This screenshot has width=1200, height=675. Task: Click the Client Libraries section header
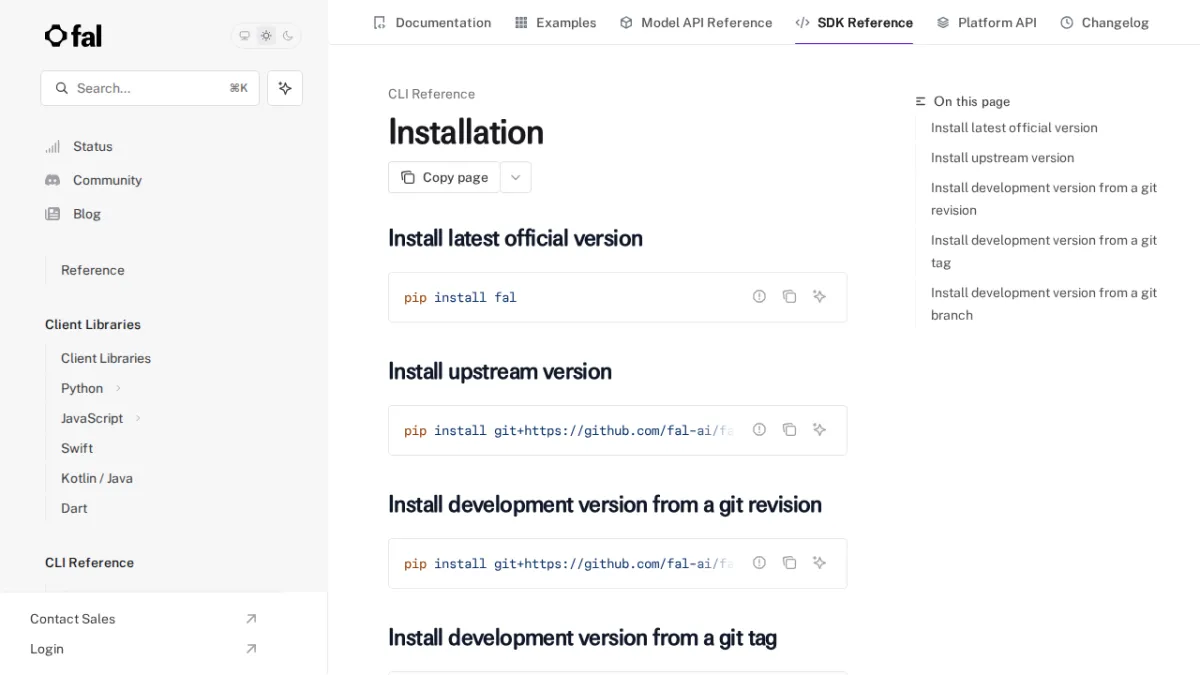[x=93, y=324]
